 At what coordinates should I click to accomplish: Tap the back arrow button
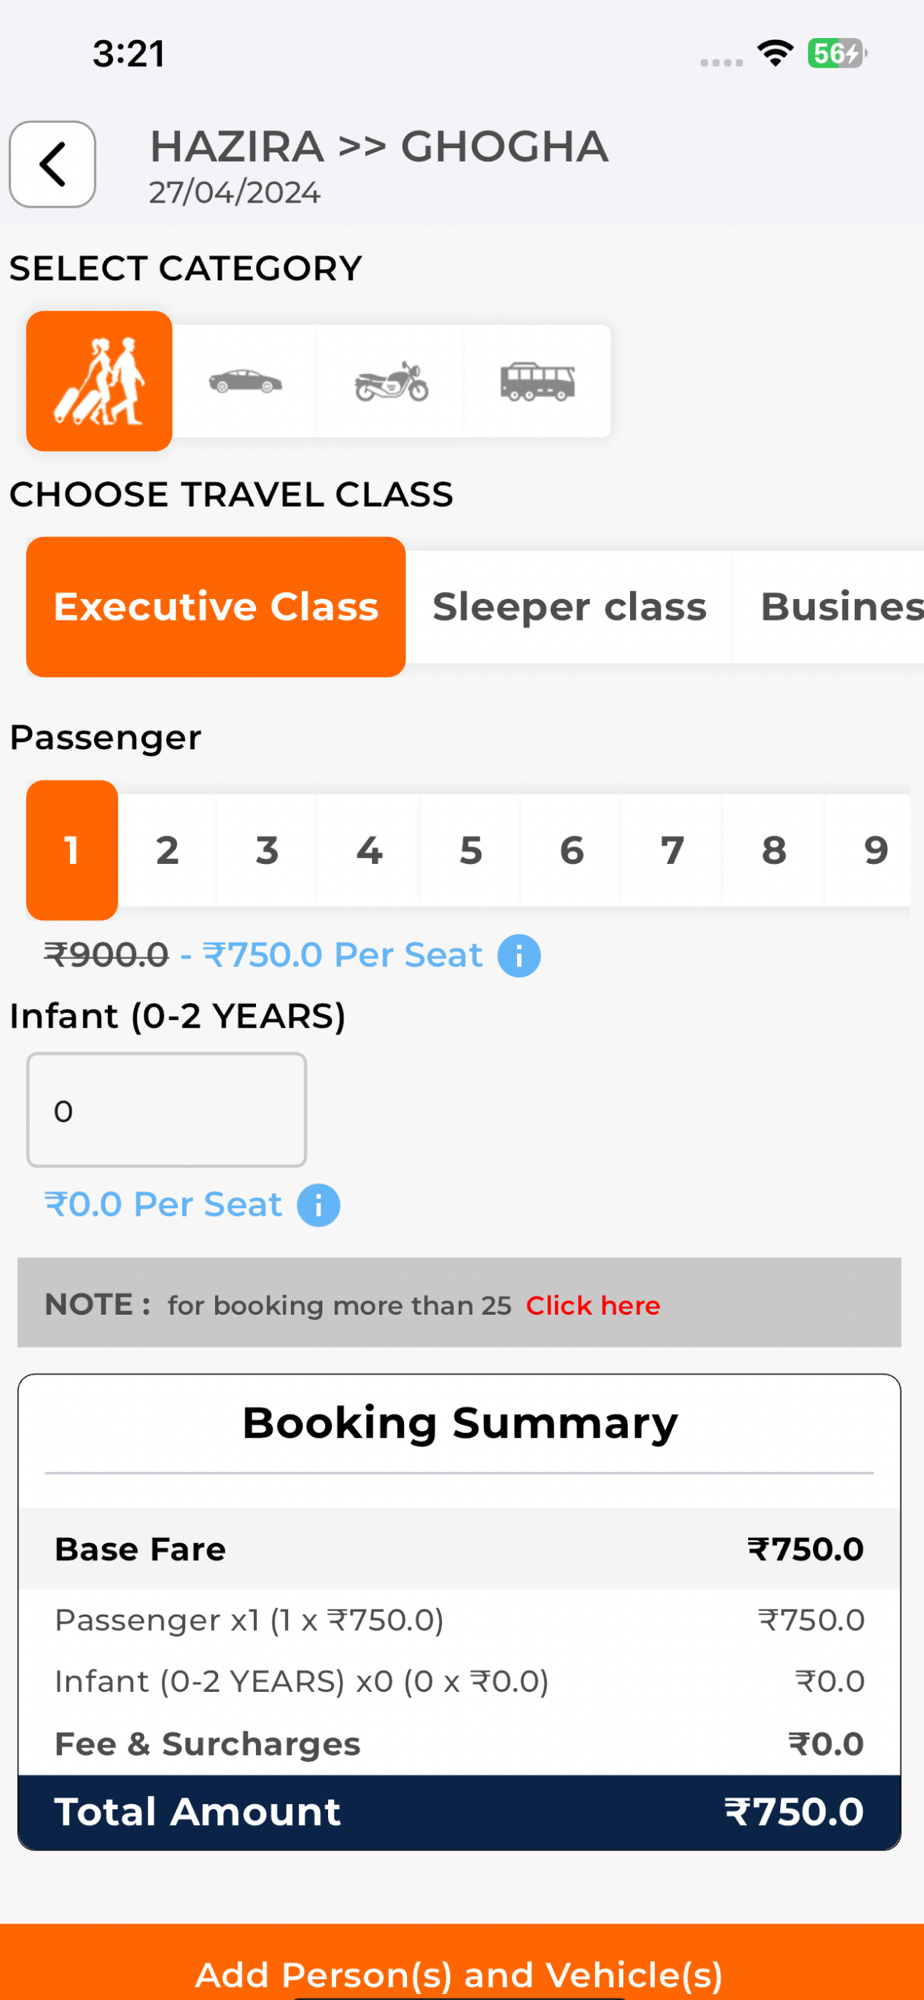(x=52, y=165)
